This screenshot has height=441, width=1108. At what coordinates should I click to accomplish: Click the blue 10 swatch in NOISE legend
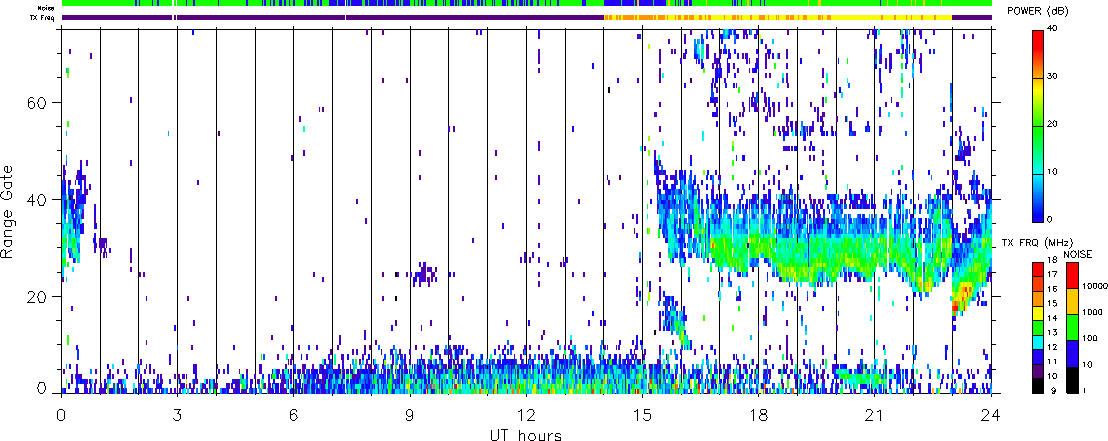coord(1072,353)
